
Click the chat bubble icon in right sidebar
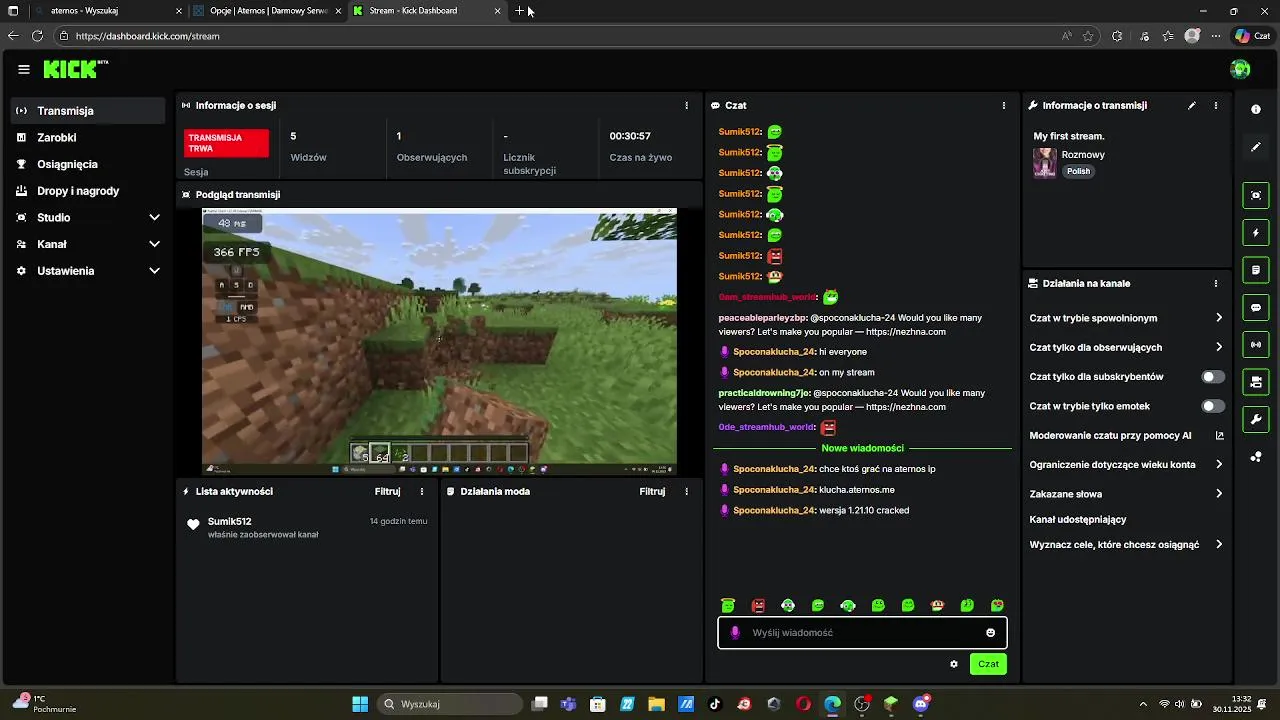coord(1256,308)
